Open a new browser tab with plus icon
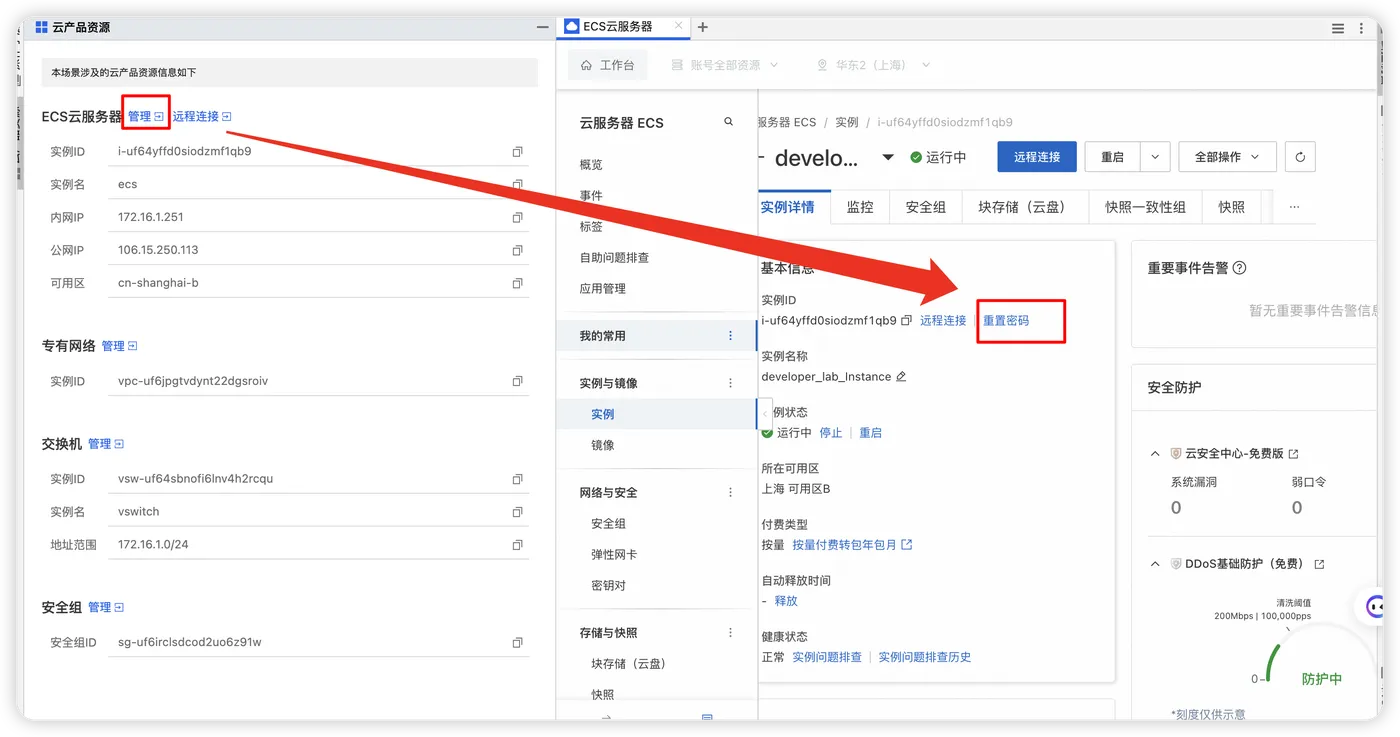This screenshot has width=1400, height=737. pyautogui.click(x=703, y=27)
